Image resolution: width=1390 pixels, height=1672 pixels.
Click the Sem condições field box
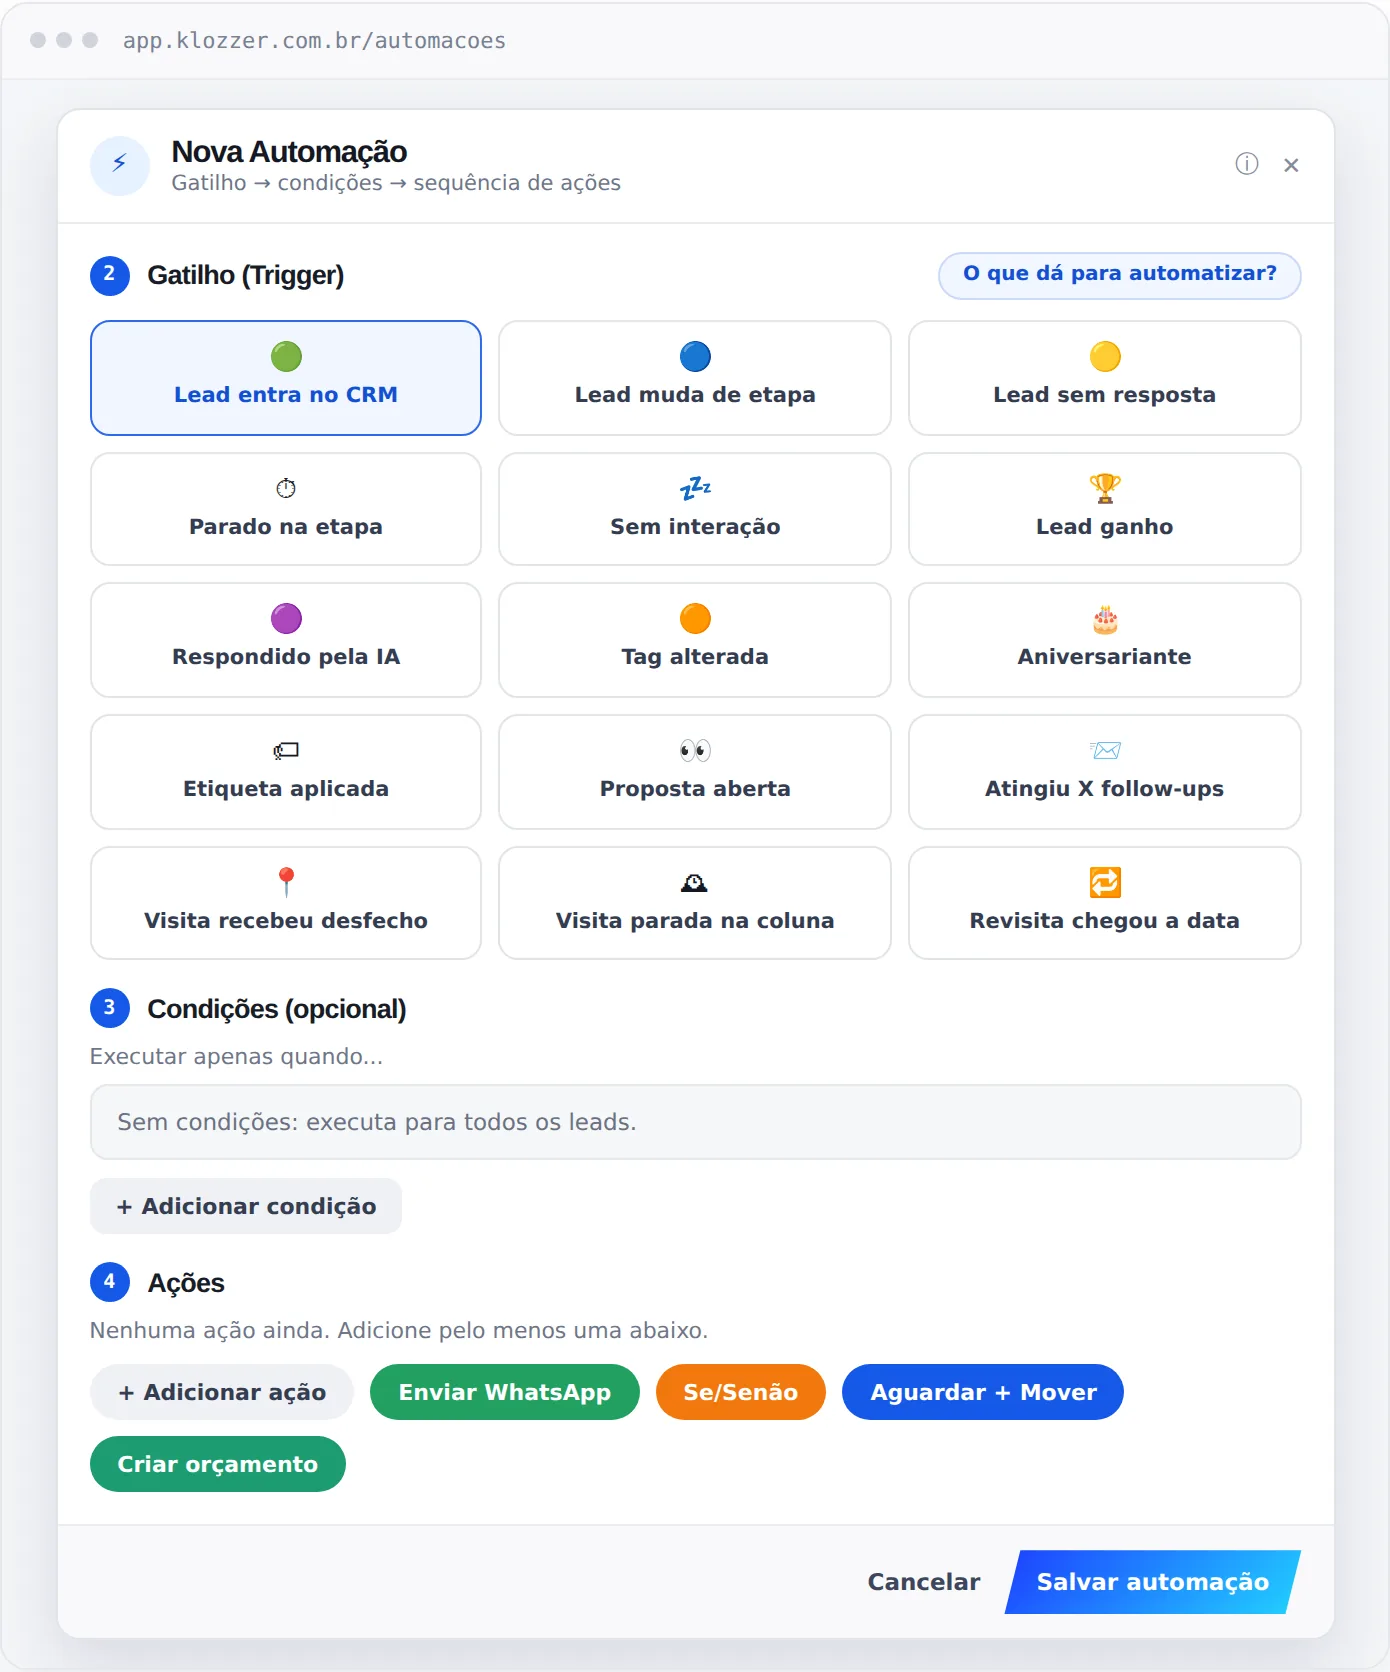tap(695, 1122)
